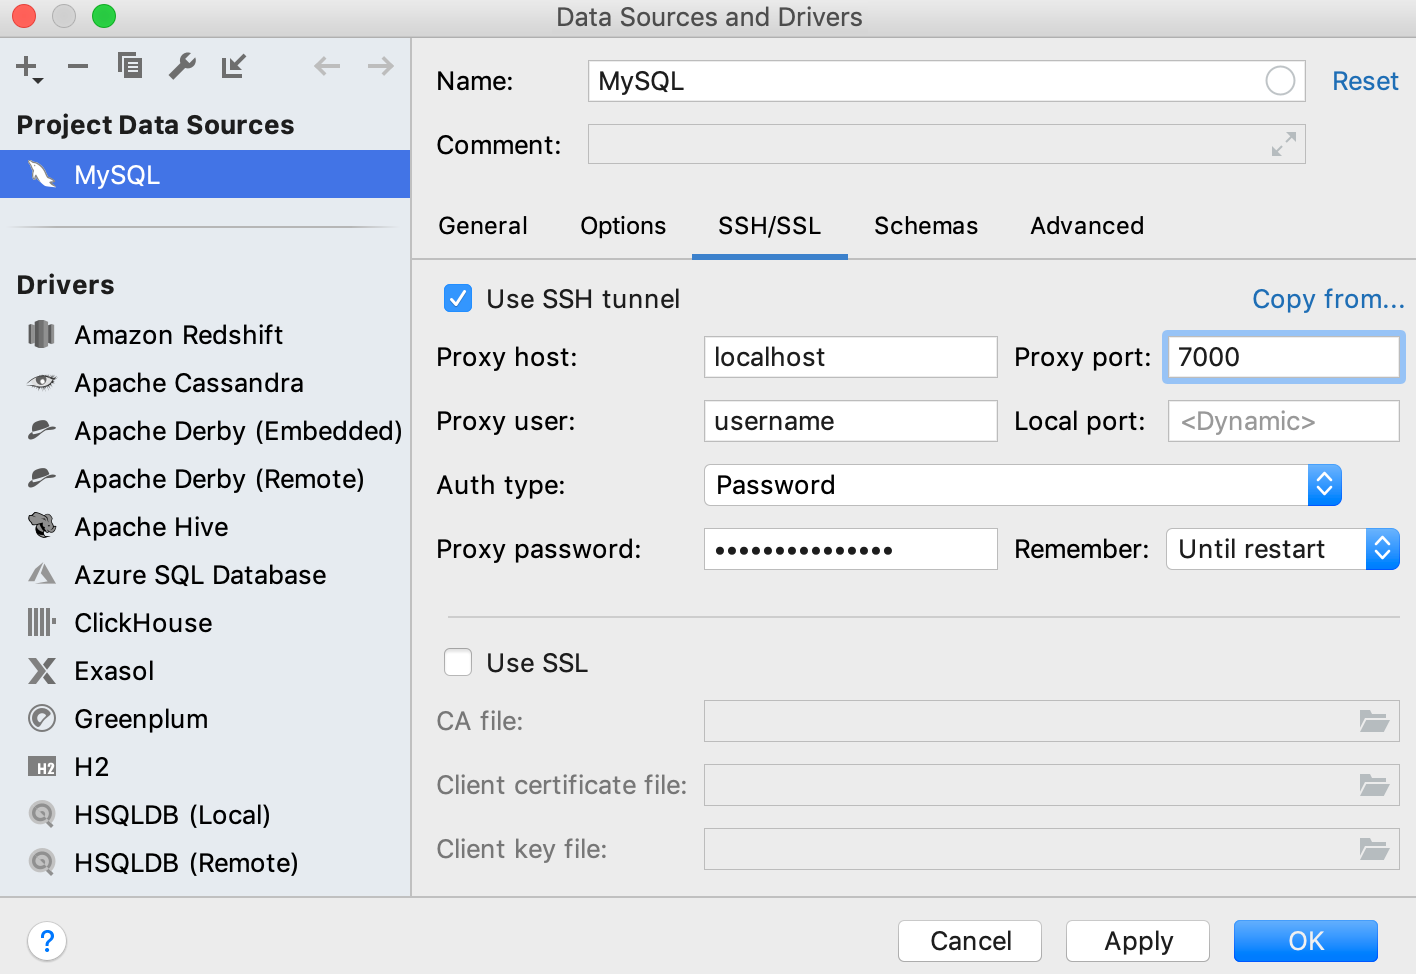Click the Add data source plus icon
This screenshot has height=974, width=1416.
coord(29,68)
